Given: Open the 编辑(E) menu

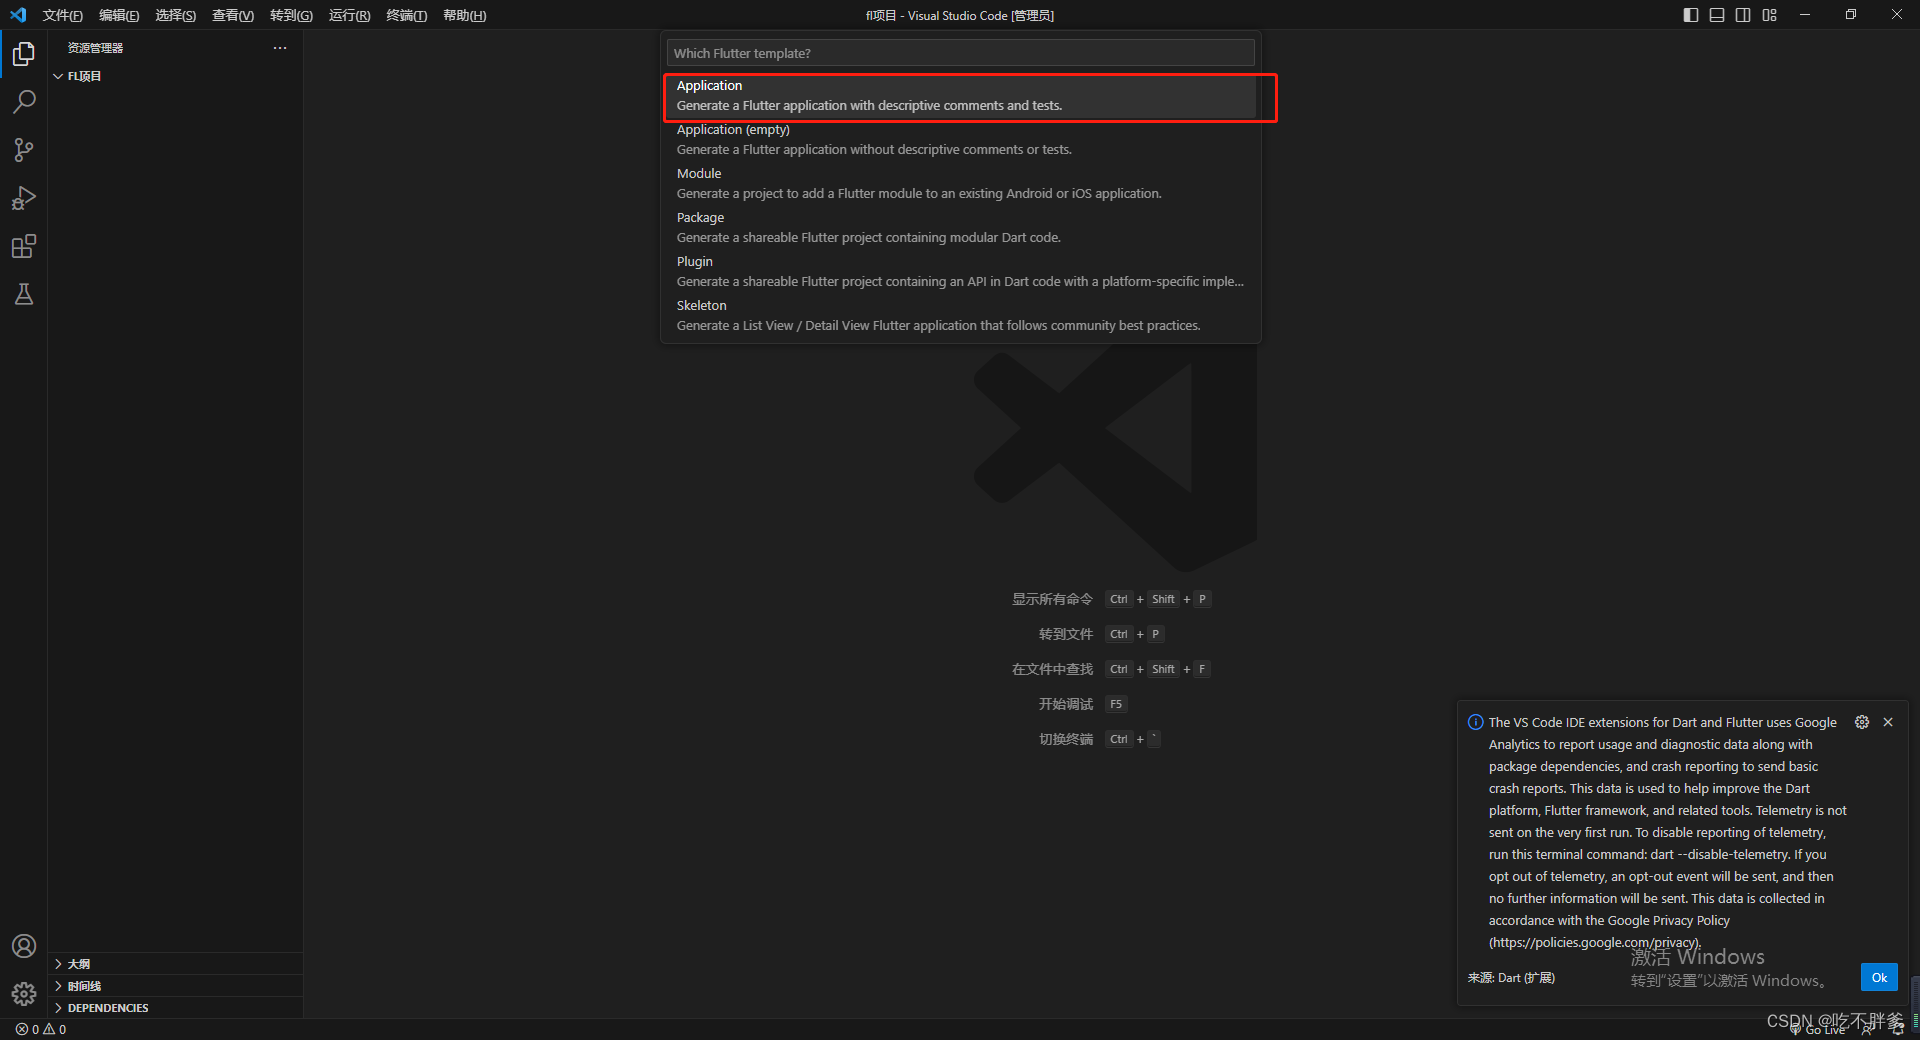Looking at the screenshot, I should click(x=119, y=15).
